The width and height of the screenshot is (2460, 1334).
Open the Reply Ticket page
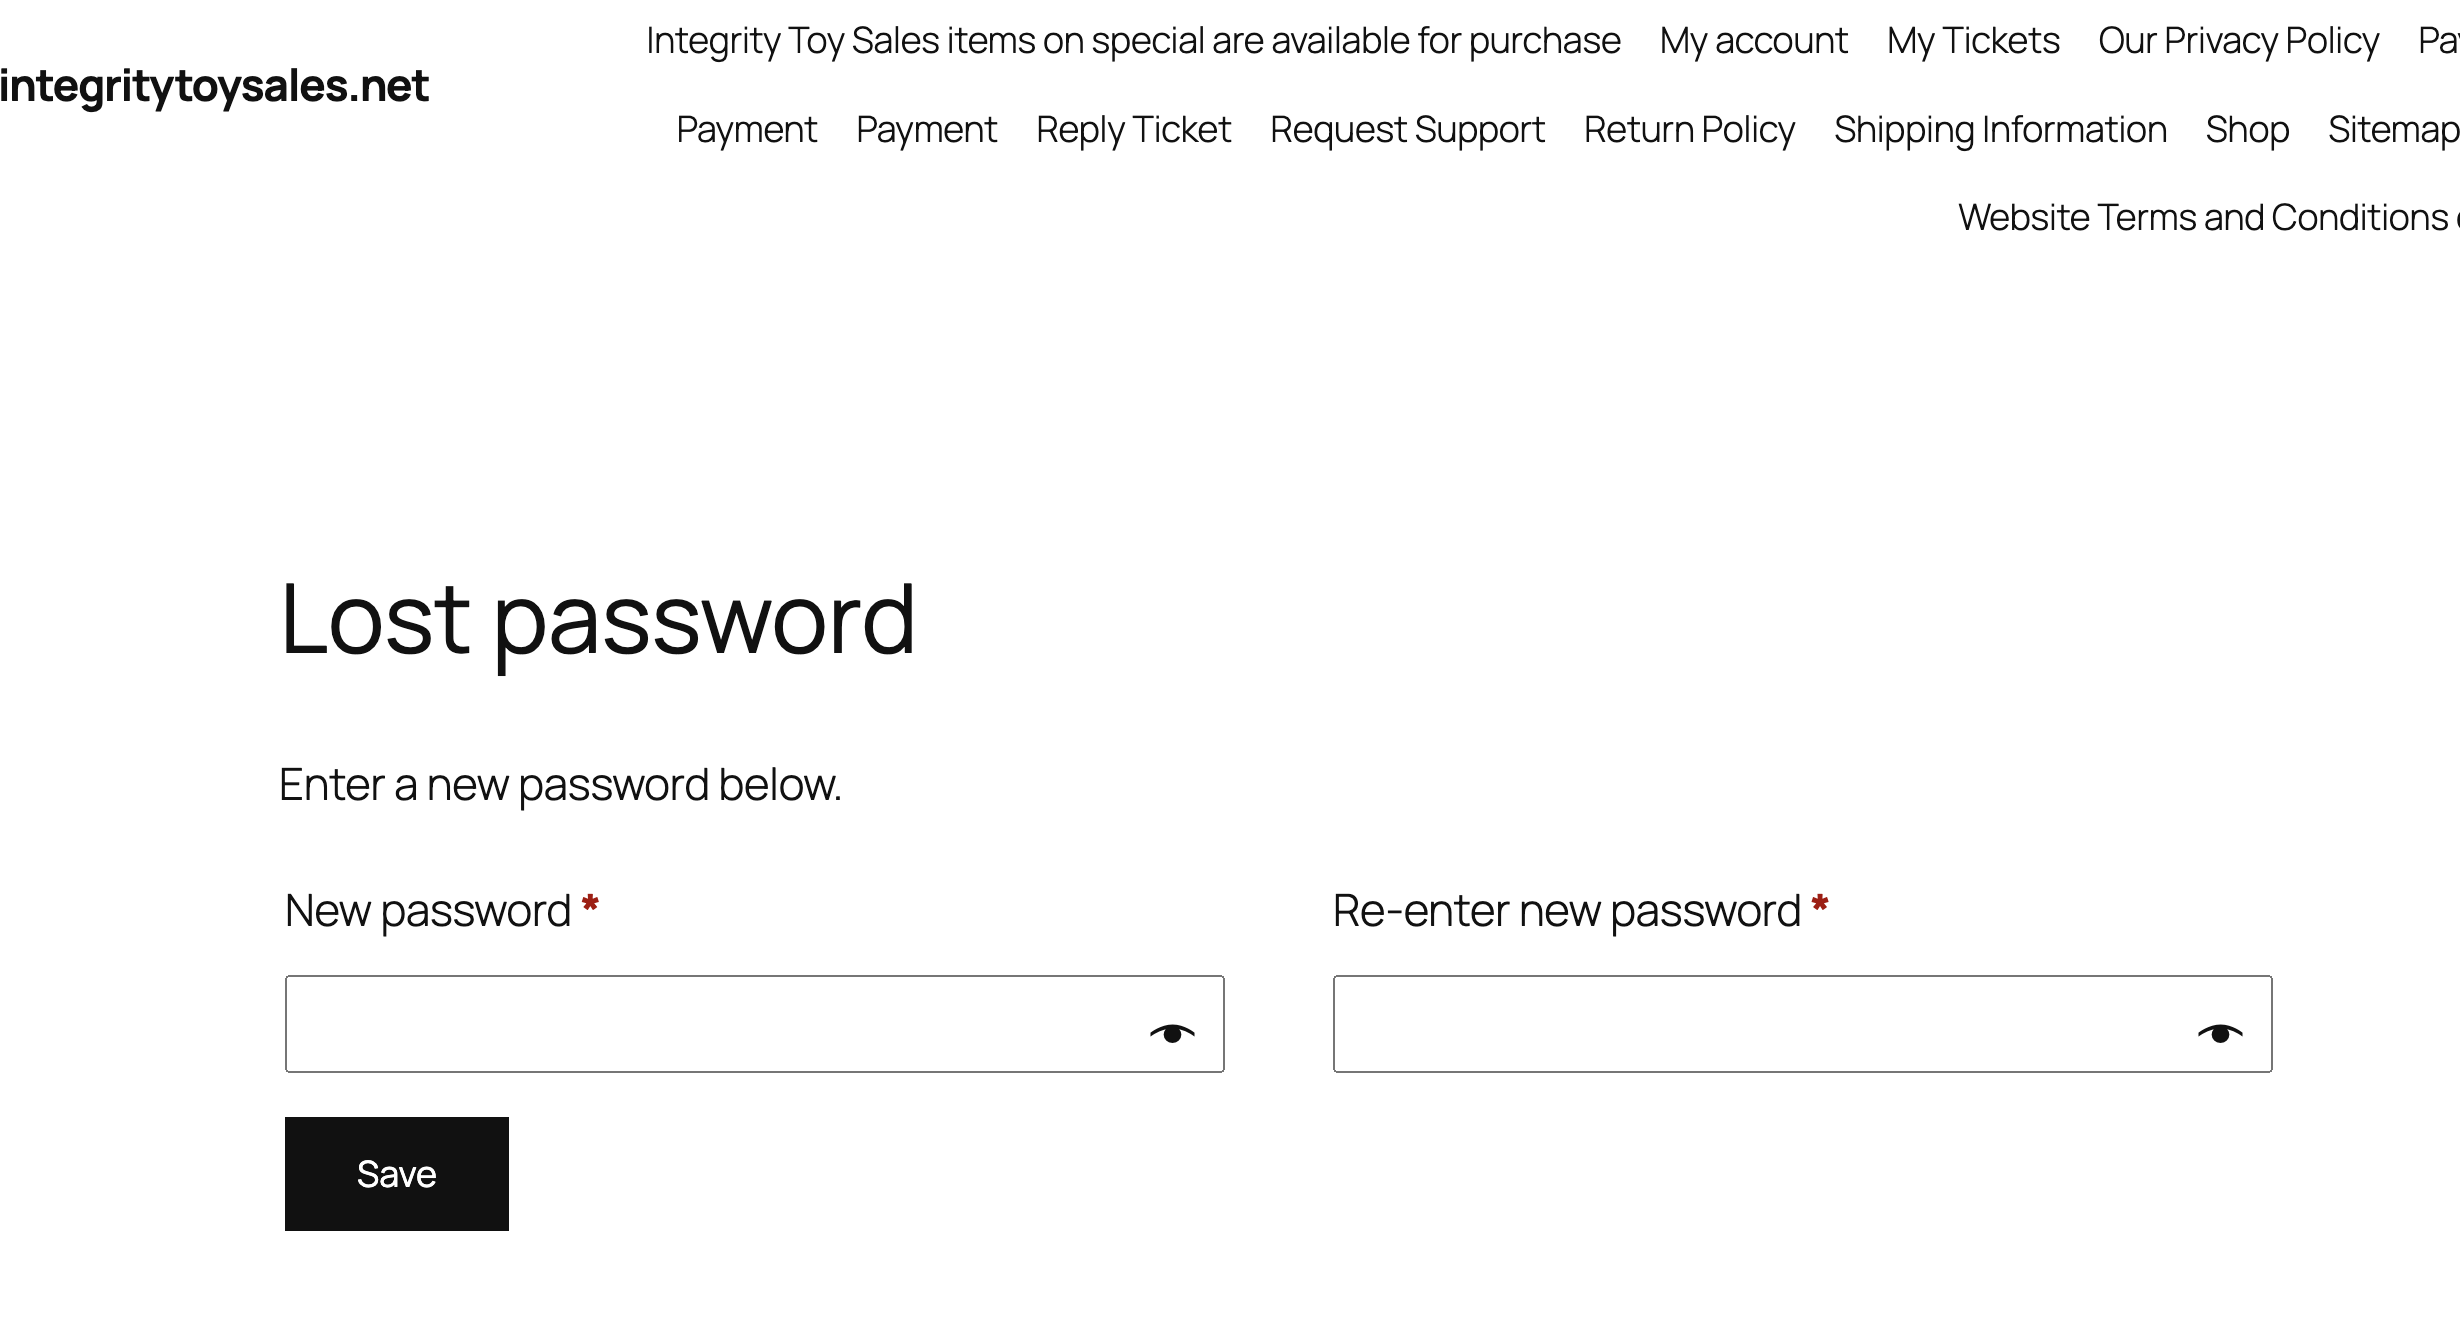1133,130
